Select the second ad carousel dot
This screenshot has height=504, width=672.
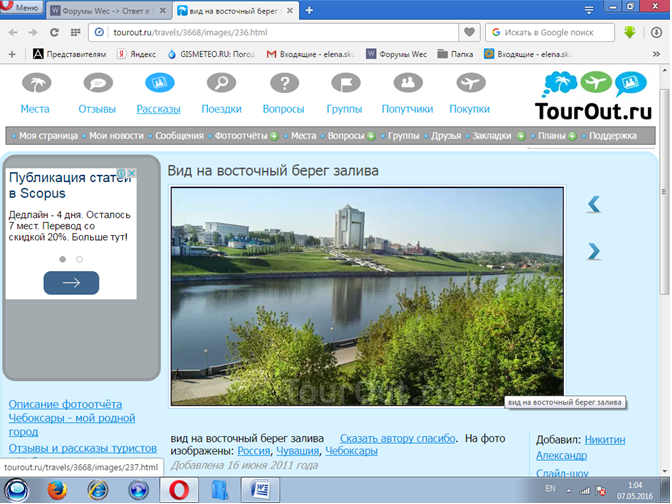pyautogui.click(x=79, y=259)
